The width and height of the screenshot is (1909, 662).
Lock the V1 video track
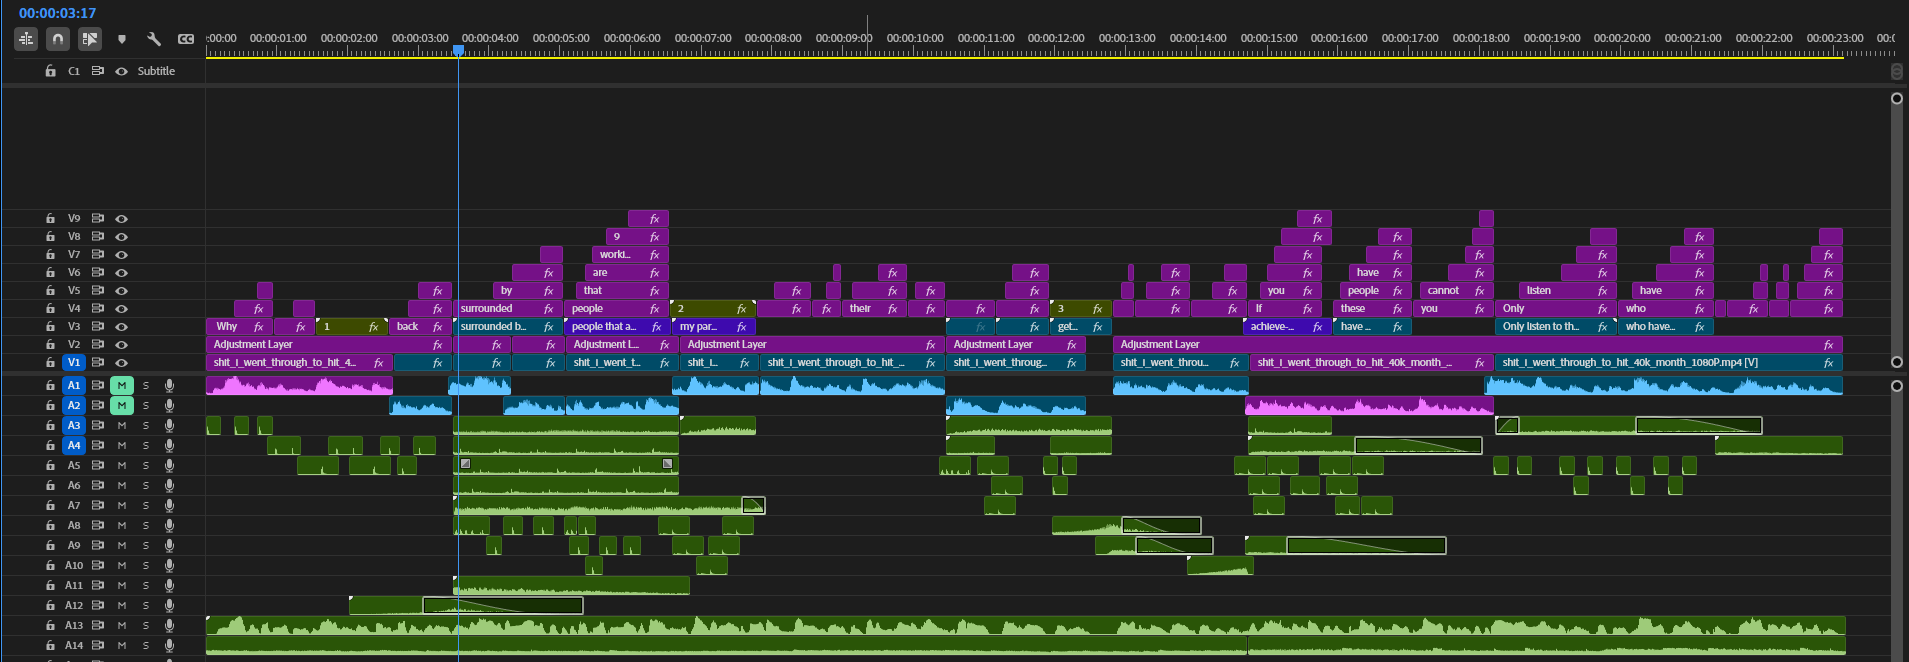click(50, 362)
